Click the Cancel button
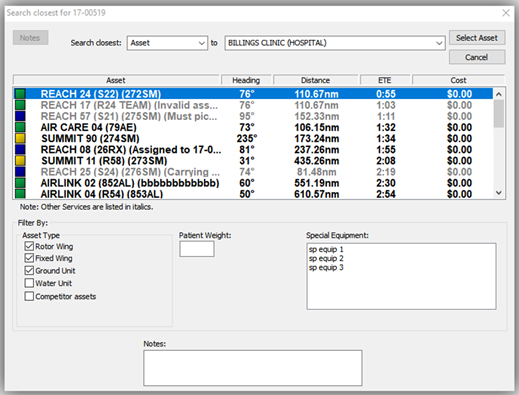This screenshot has height=395, width=519. click(477, 57)
